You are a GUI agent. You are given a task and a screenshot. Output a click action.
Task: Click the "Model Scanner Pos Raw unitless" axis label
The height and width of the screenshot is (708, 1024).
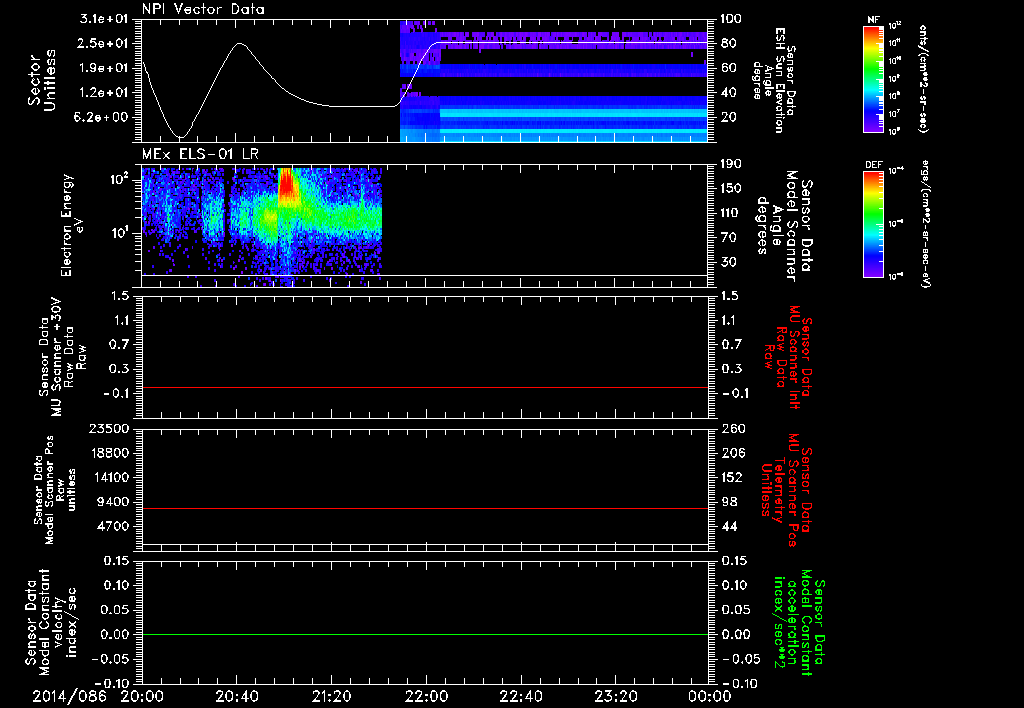click(55, 490)
